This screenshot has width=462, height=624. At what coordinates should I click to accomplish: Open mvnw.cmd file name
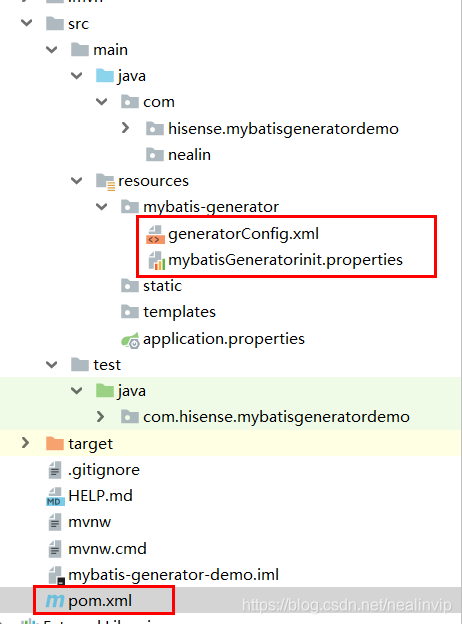tap(107, 549)
